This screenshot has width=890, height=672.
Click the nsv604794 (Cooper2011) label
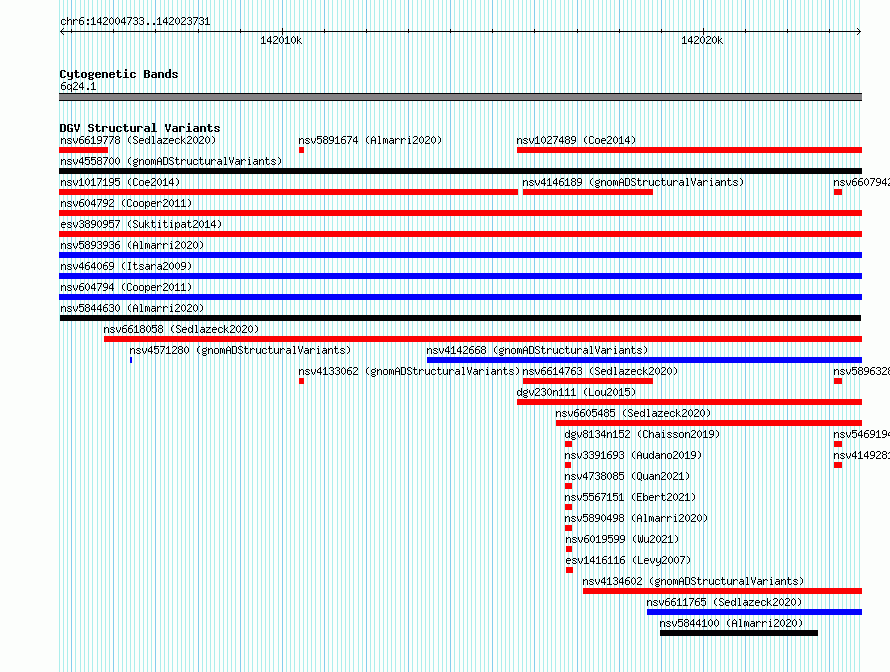click(x=126, y=287)
